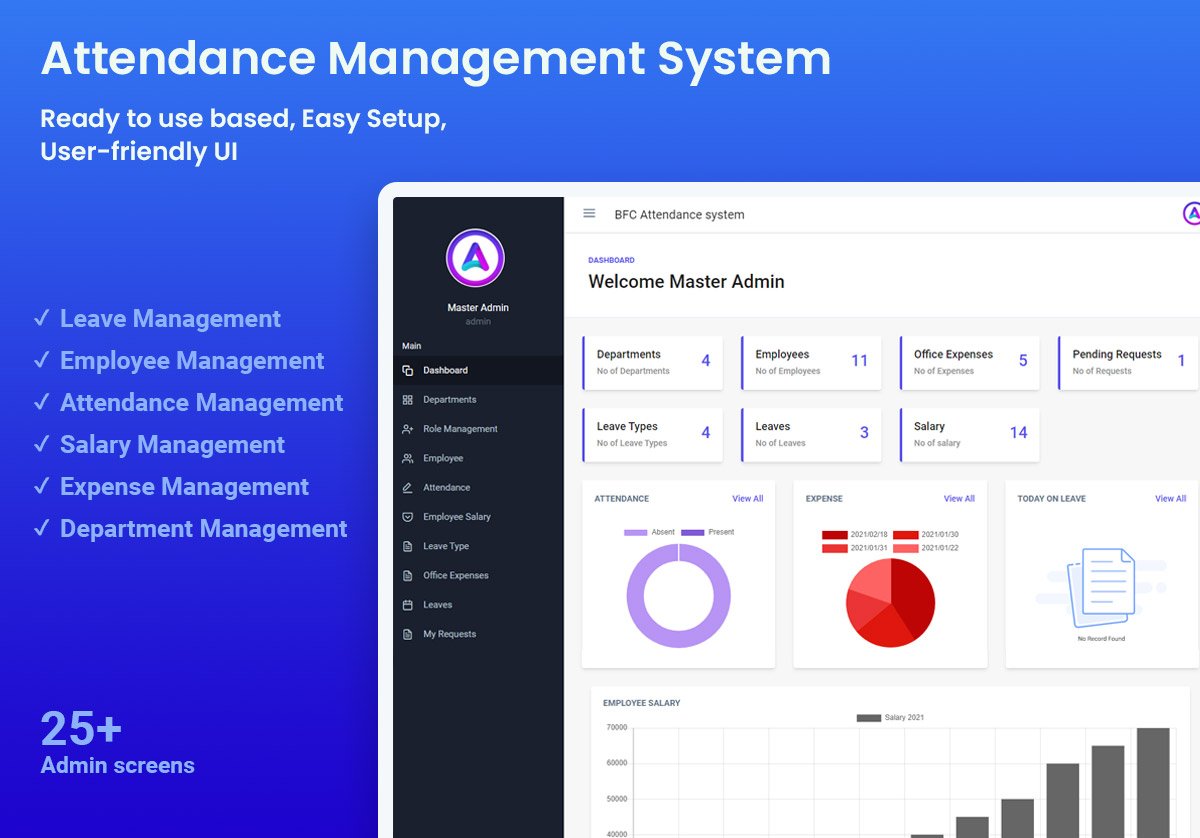Click the Role Management user-plus icon
The image size is (1200, 838).
(408, 429)
